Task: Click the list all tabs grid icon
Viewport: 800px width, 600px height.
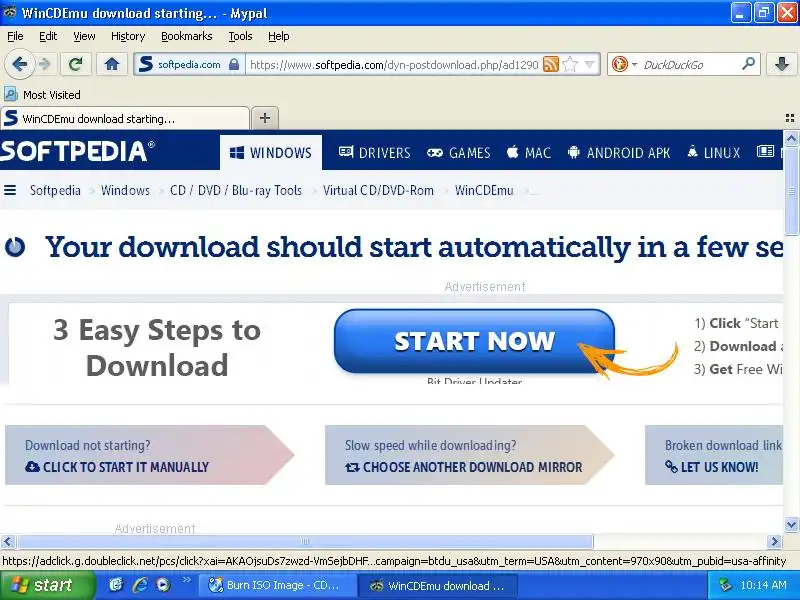Action: [790, 118]
